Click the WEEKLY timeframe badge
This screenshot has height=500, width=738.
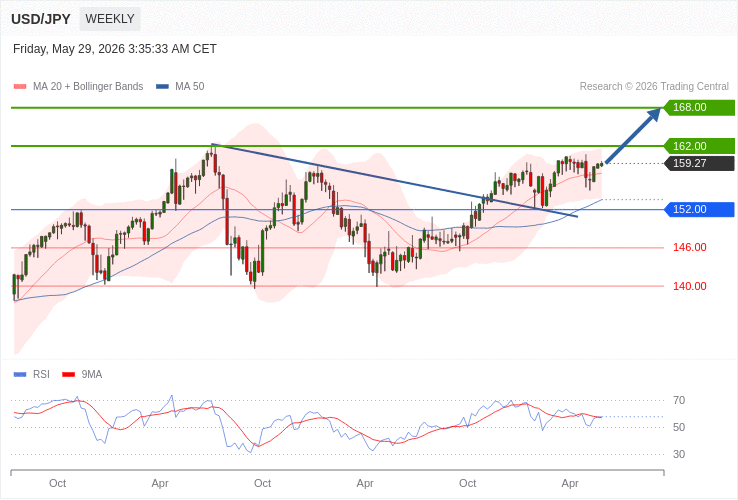point(110,19)
